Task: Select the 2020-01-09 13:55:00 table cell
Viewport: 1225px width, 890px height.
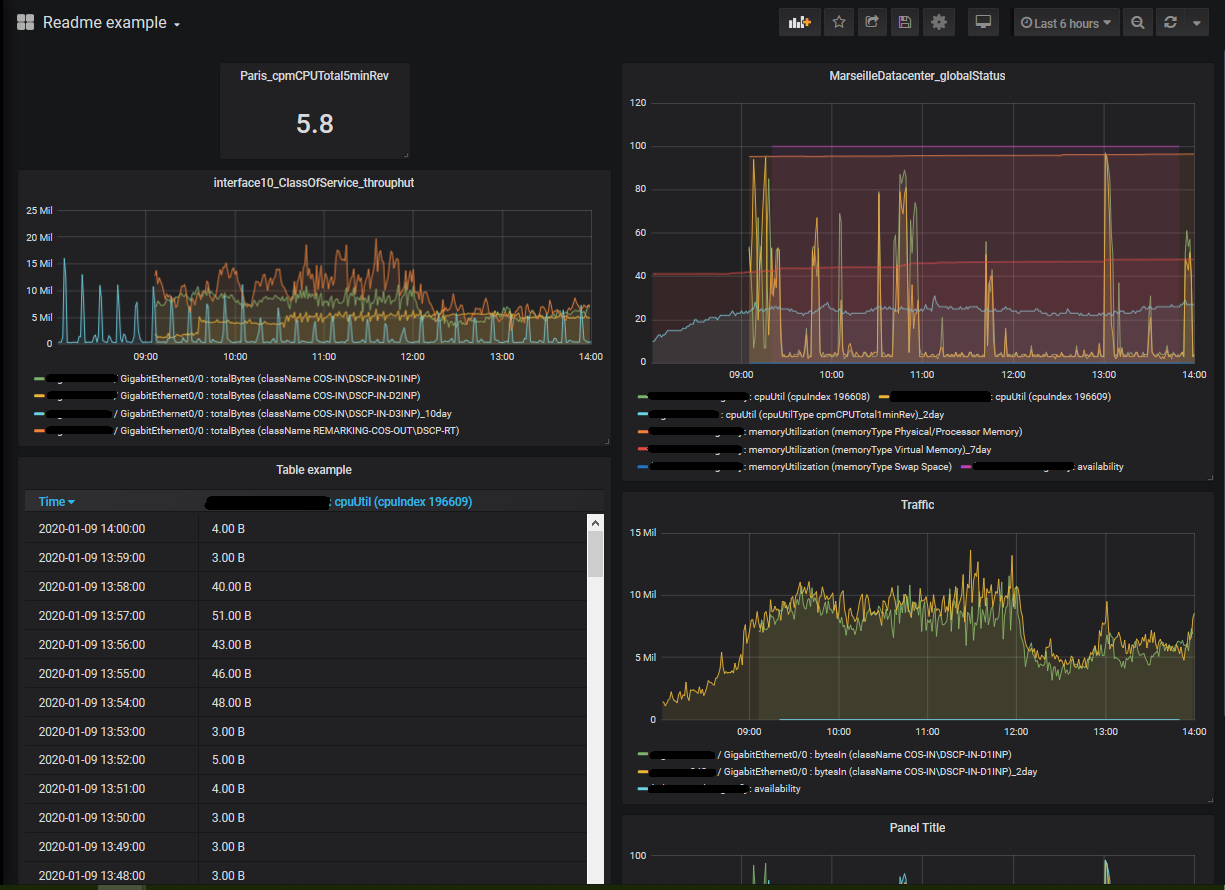Action: pos(92,674)
